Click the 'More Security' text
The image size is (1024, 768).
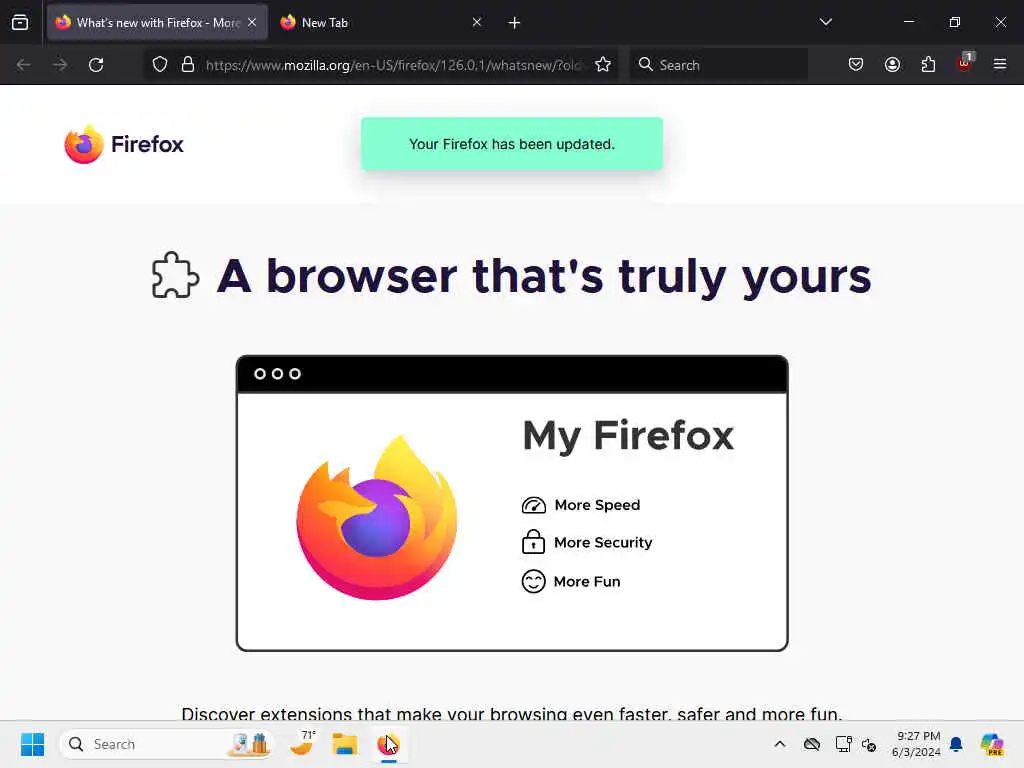[x=603, y=543]
